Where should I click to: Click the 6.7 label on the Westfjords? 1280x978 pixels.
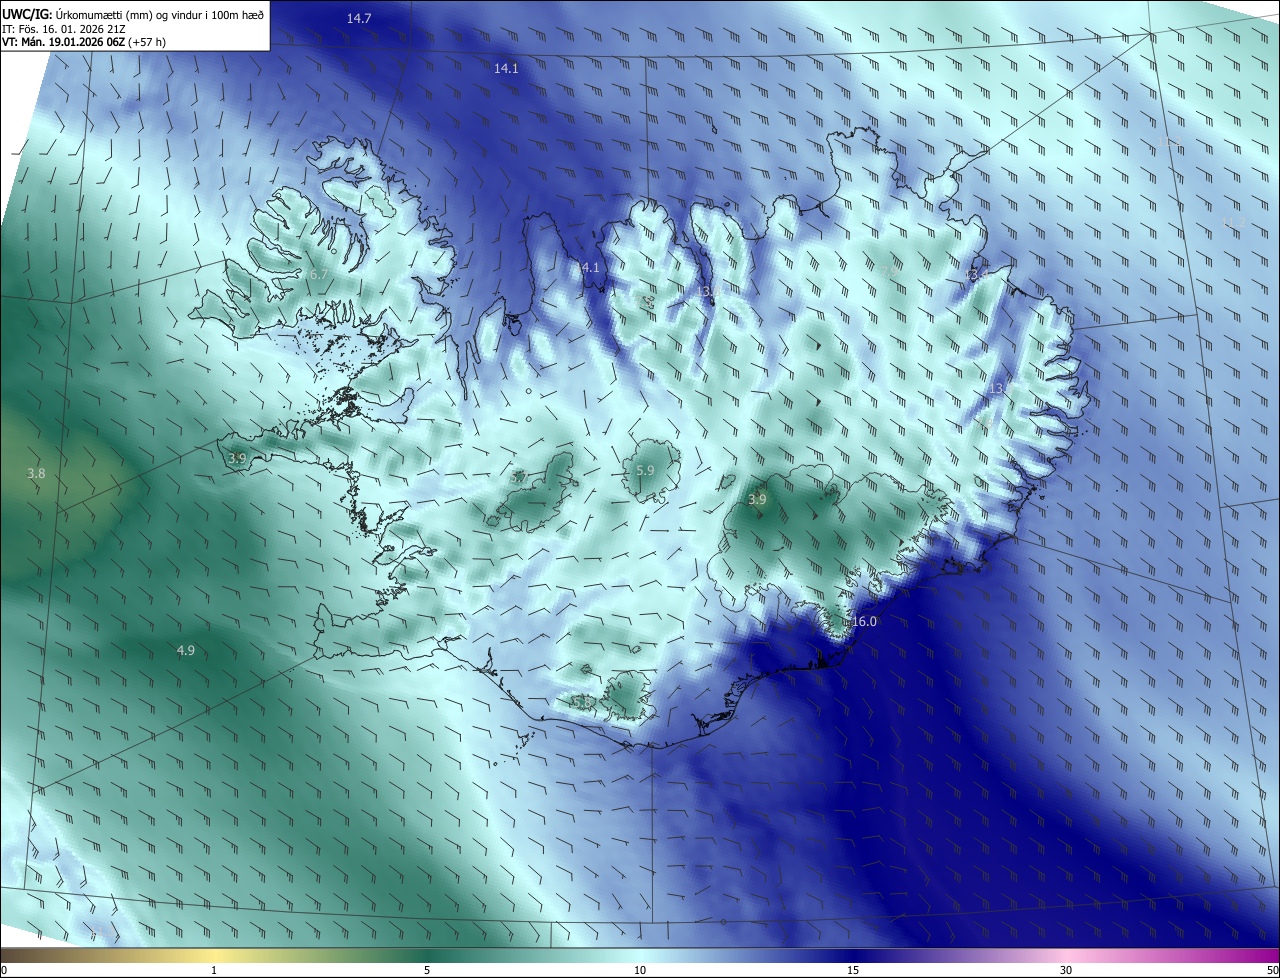click(x=319, y=274)
